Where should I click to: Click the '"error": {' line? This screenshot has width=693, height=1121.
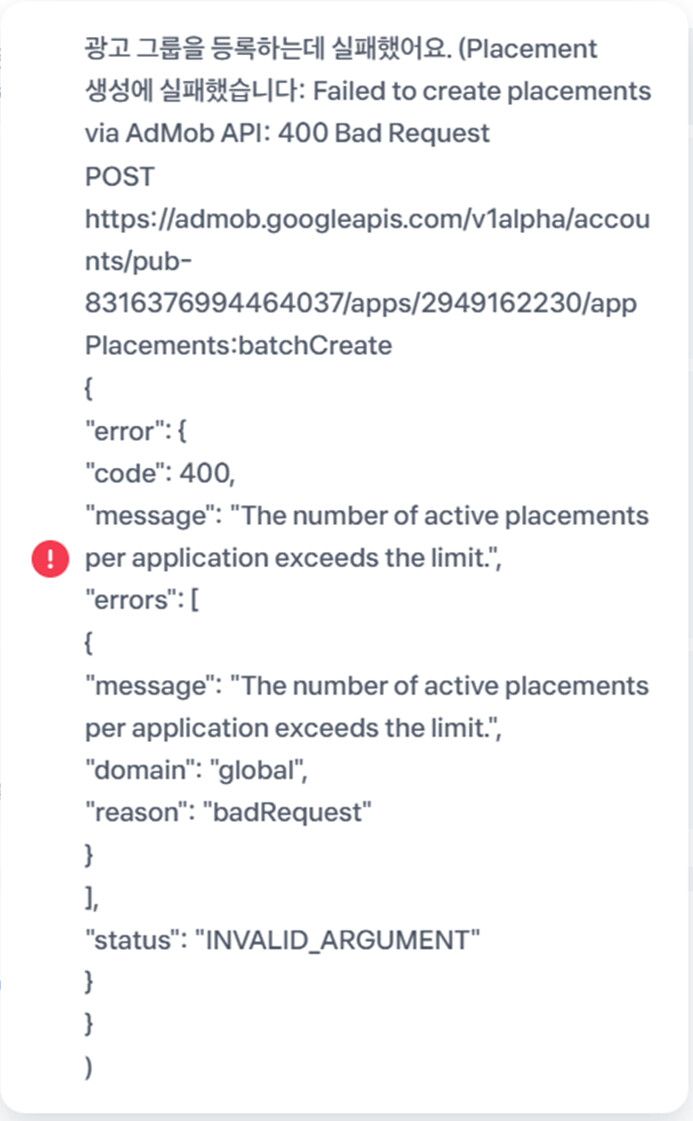[x=136, y=431]
